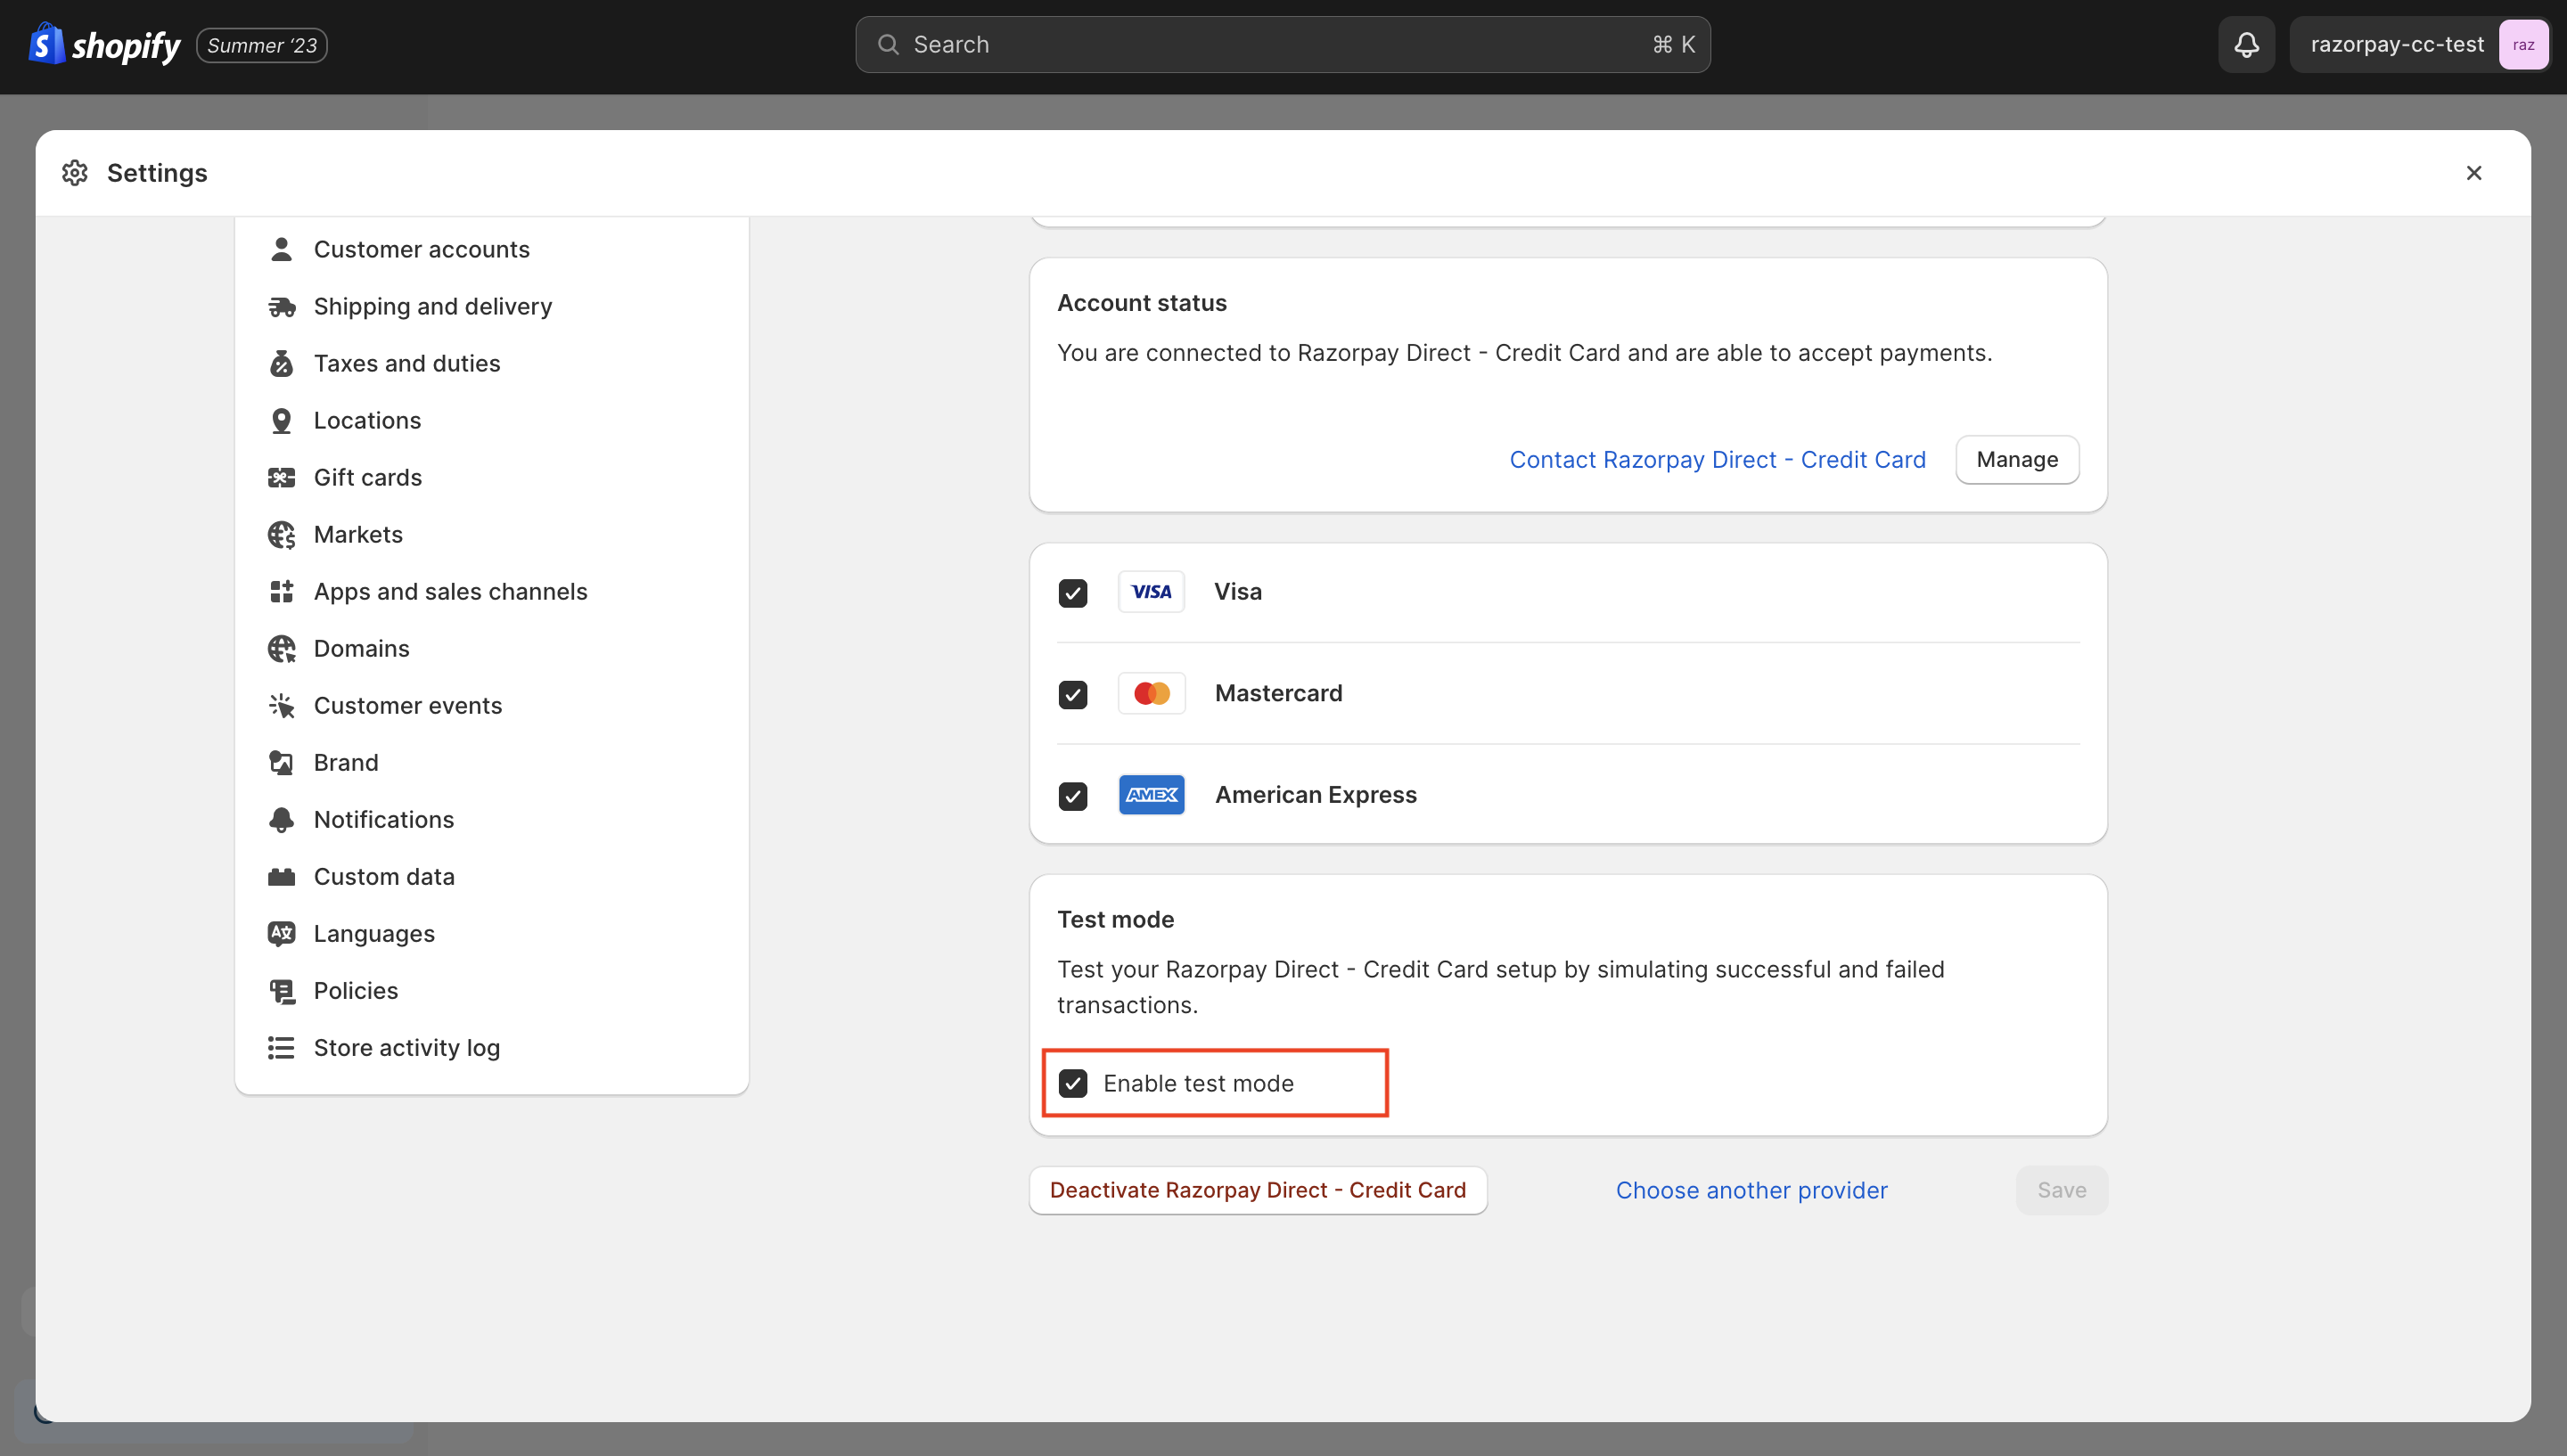Click the Visa card logo
Viewport: 2567px width, 1456px height.
click(x=1151, y=592)
